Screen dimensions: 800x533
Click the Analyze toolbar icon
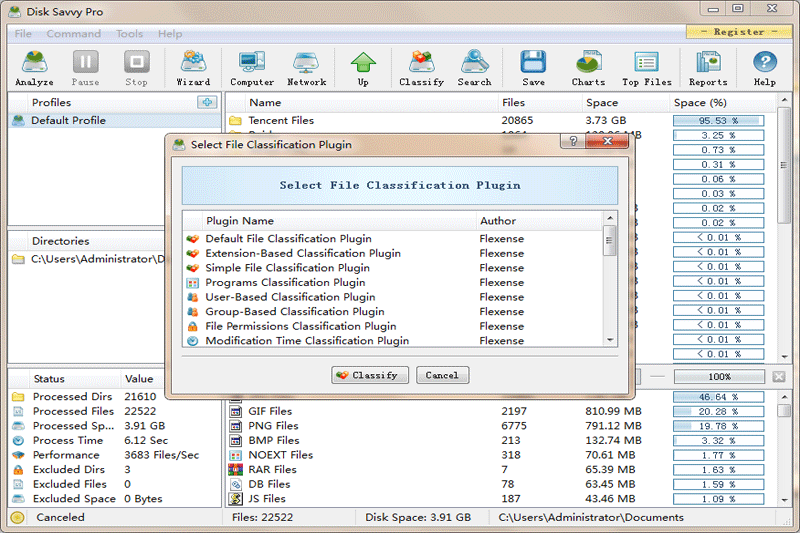click(35, 68)
